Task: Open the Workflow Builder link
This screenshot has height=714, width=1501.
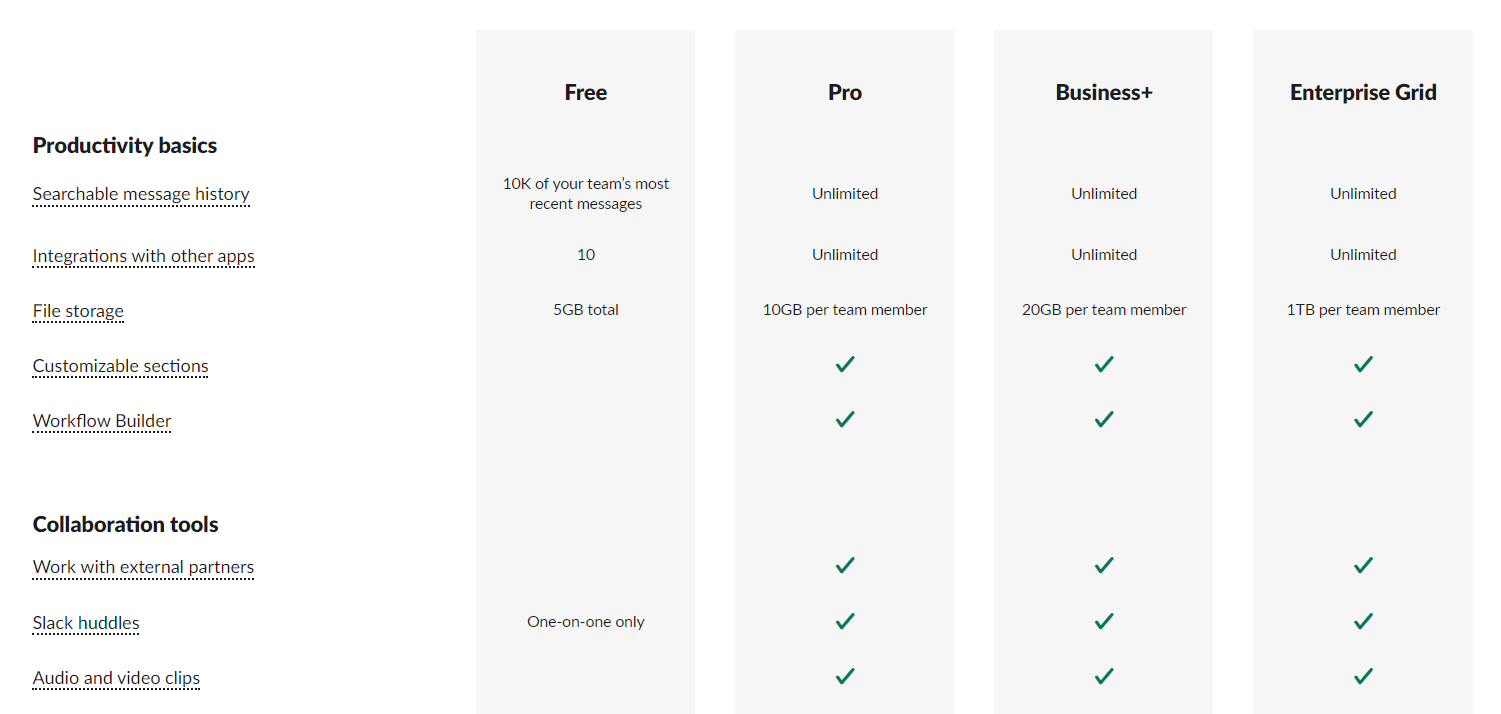Action: coord(101,421)
